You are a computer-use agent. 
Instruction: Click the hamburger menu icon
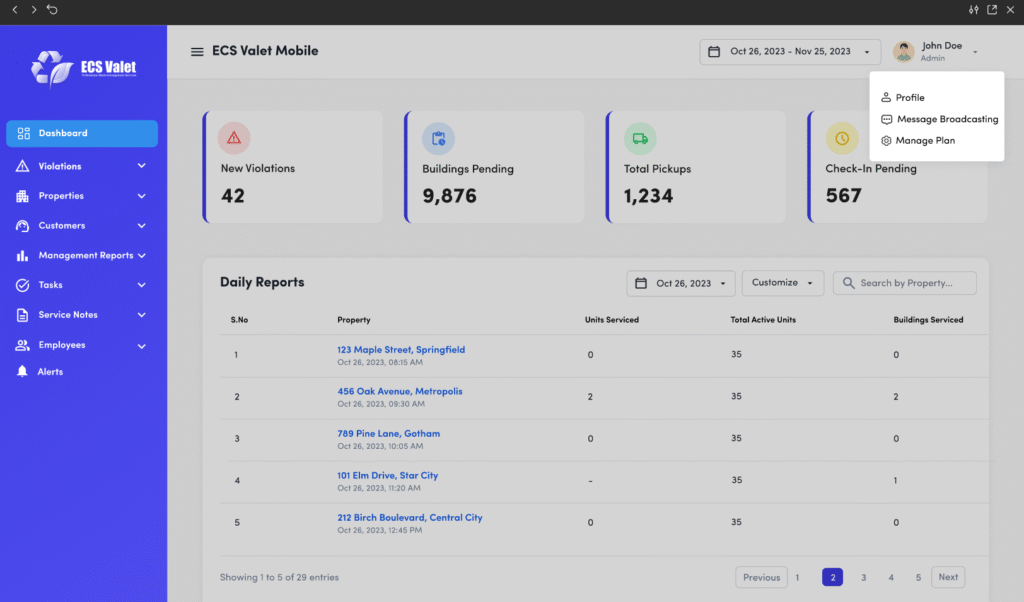[x=197, y=52]
